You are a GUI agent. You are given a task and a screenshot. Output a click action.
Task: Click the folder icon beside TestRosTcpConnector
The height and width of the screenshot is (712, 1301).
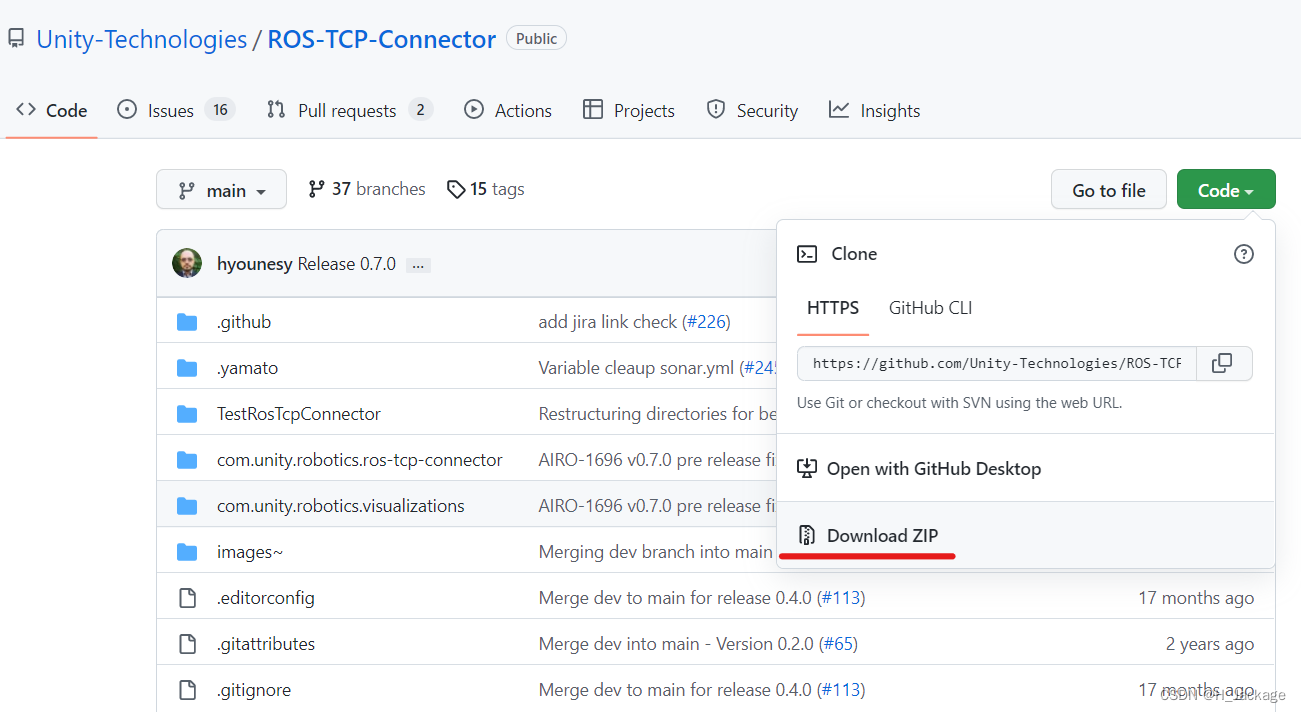(187, 414)
